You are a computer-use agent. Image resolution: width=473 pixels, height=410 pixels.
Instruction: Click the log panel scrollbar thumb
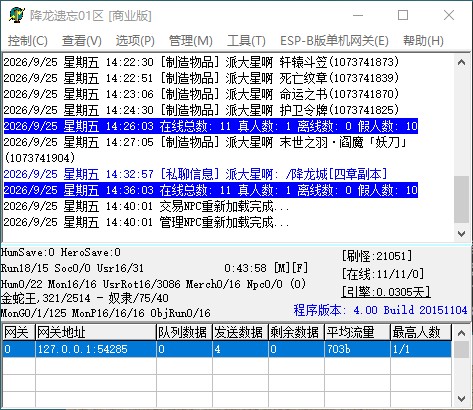click(x=462, y=199)
